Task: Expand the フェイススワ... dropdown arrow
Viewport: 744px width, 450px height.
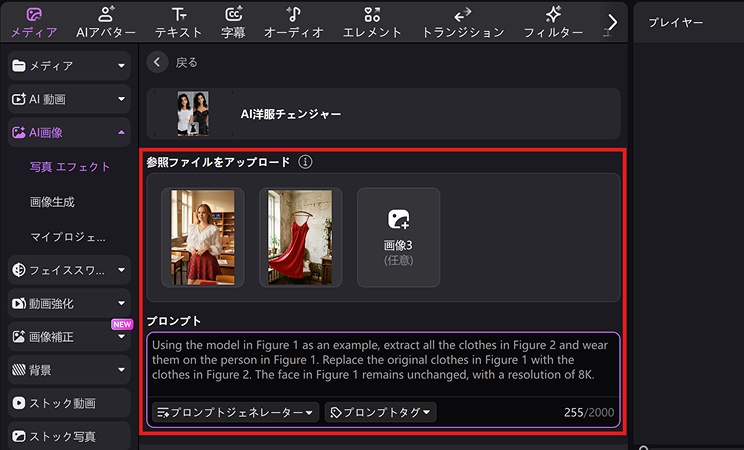Action: coord(121,270)
